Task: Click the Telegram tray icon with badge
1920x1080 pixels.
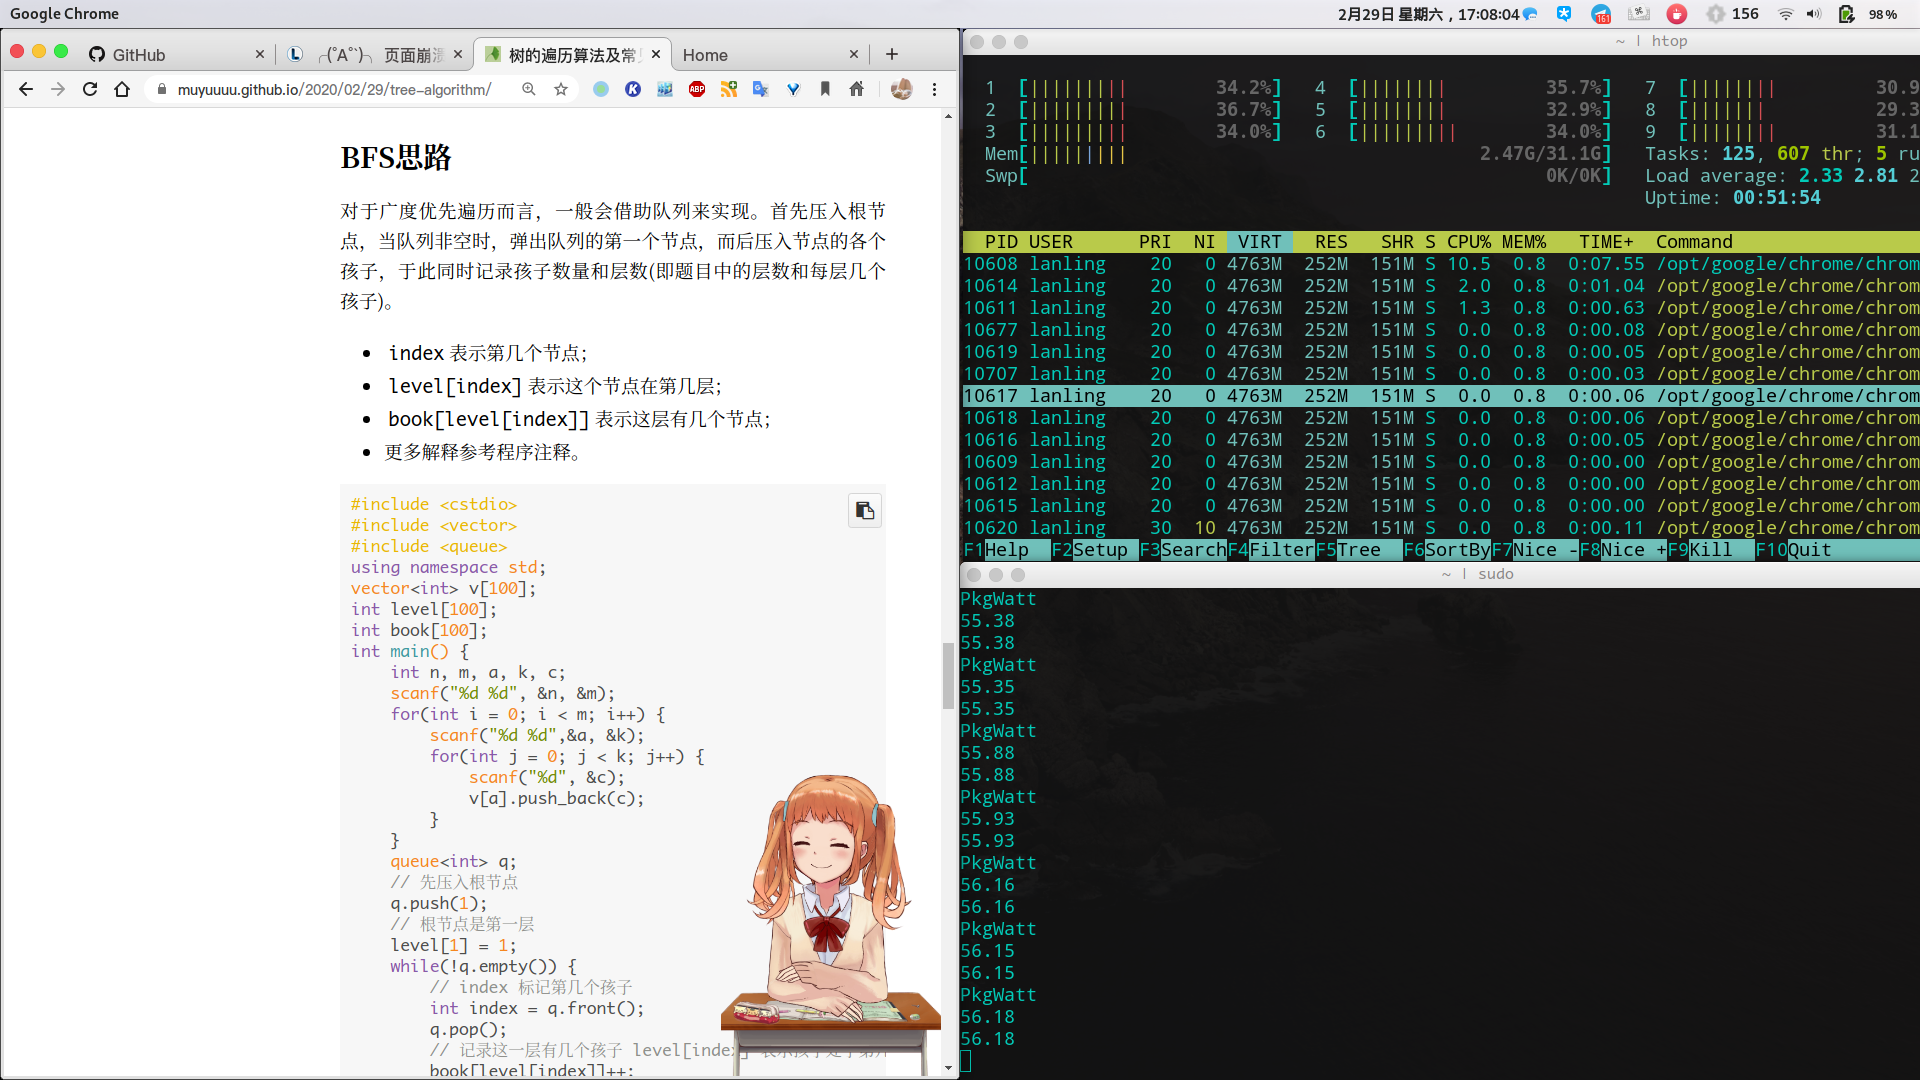Action: (1601, 14)
